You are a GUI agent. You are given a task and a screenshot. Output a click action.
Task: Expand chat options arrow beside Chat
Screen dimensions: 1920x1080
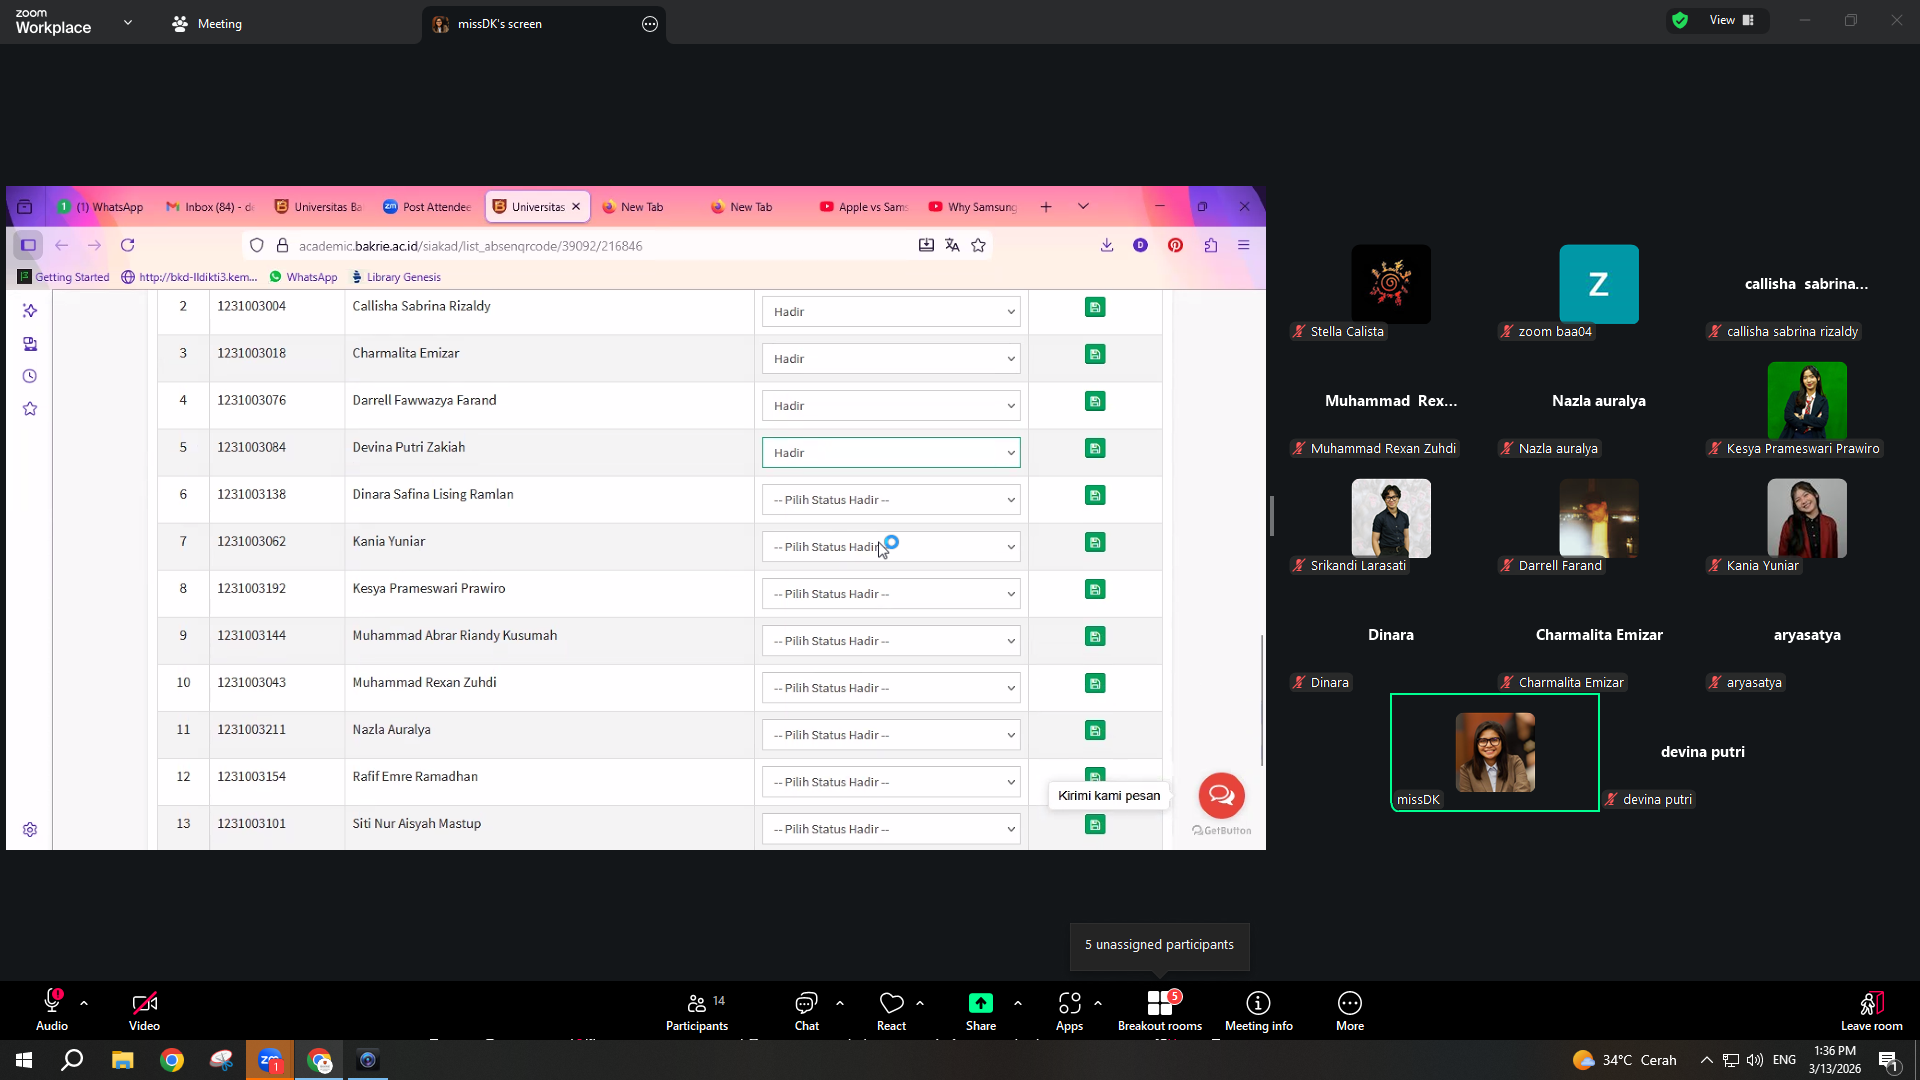pyautogui.click(x=840, y=1003)
